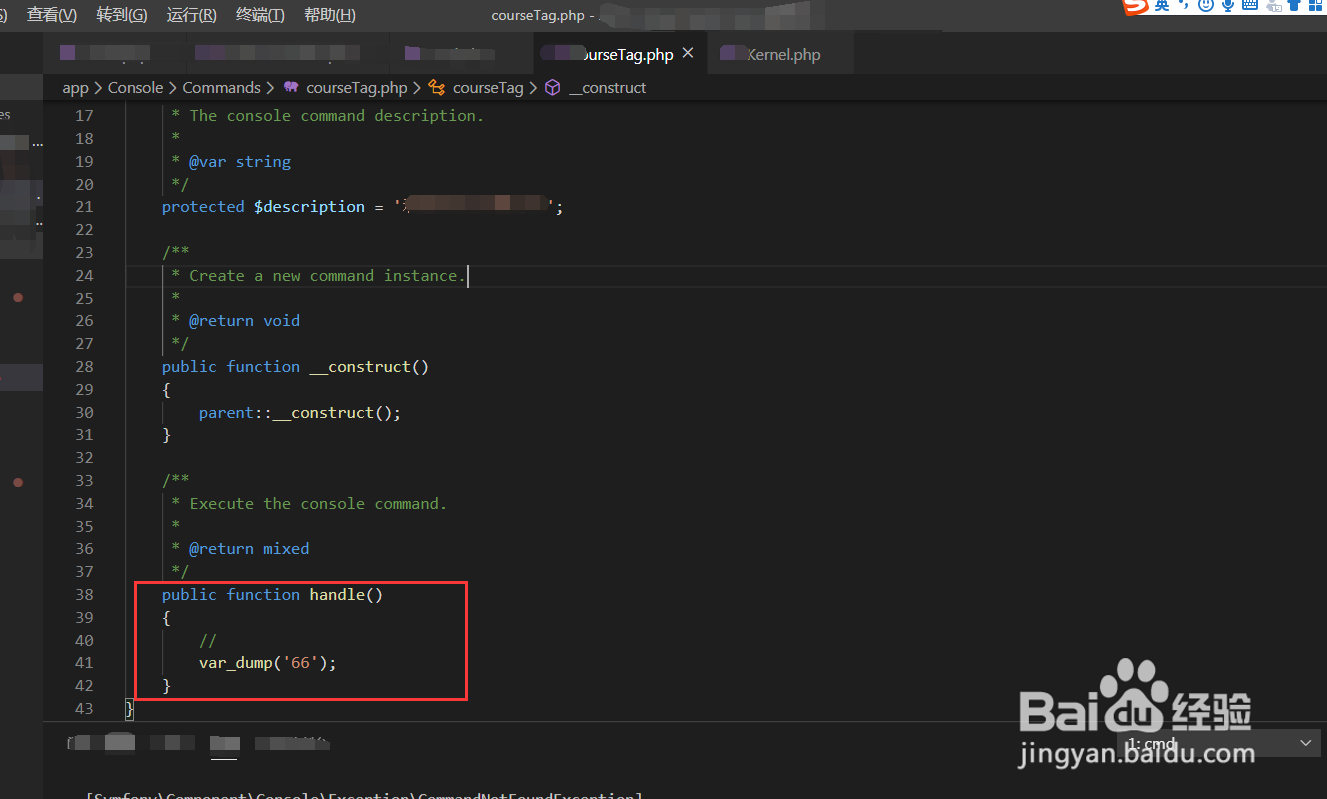Click '@return mixed' on line 36
The width and height of the screenshot is (1327, 799).
[249, 549]
